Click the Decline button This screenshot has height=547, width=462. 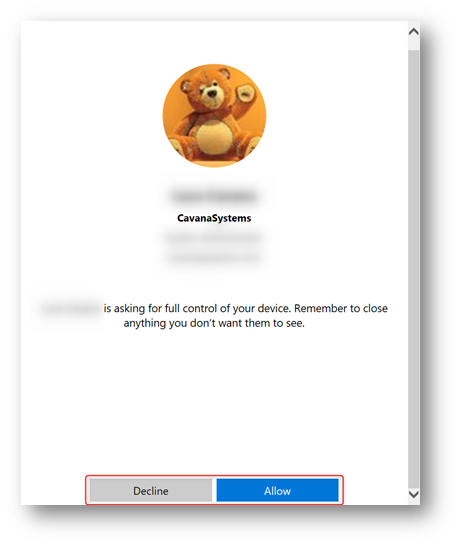pos(151,490)
